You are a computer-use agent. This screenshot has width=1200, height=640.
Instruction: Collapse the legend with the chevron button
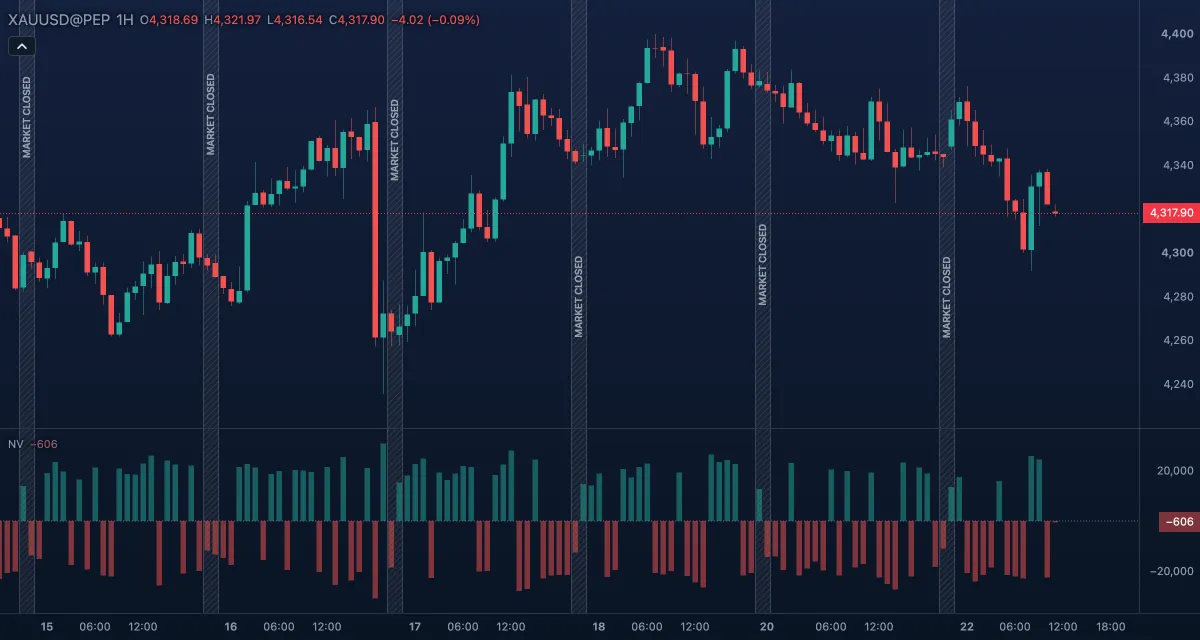pyautogui.click(x=22, y=45)
